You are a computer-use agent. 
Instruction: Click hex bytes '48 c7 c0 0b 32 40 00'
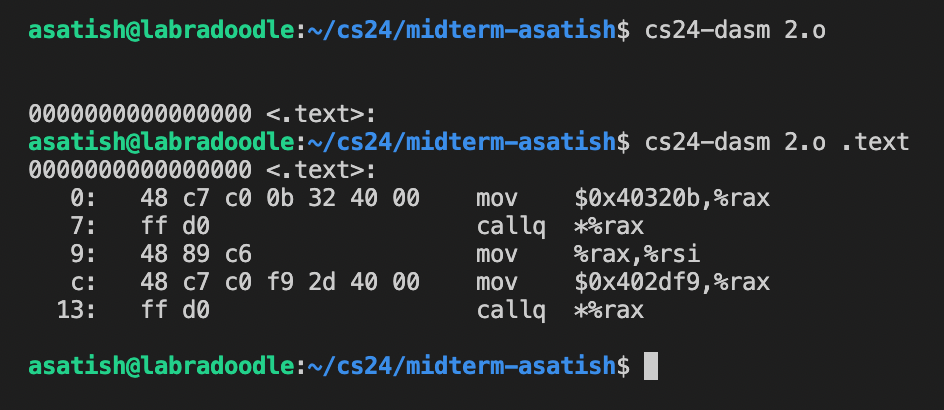coord(278,198)
